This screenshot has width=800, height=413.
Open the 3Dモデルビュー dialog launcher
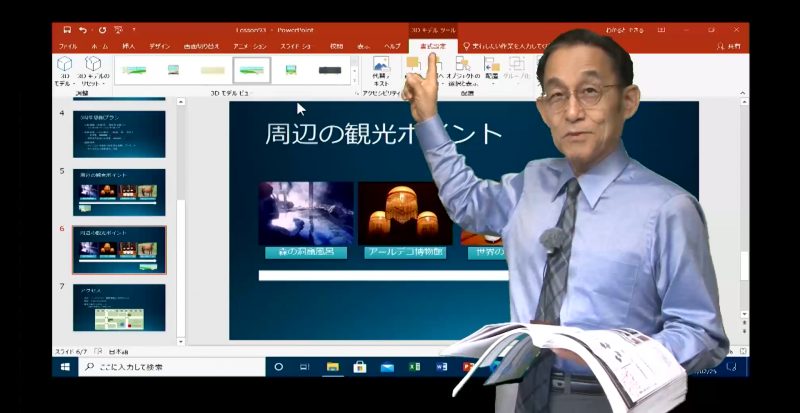(x=356, y=94)
